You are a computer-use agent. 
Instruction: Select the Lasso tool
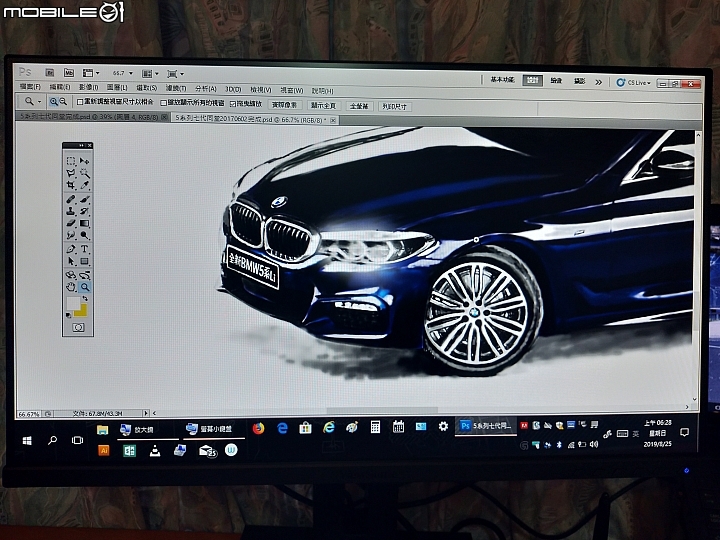click(71, 173)
